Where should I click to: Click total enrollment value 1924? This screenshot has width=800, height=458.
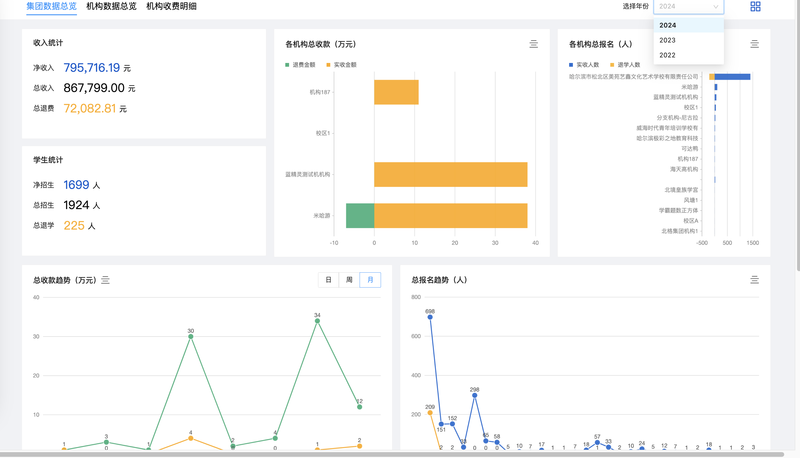click(x=77, y=206)
